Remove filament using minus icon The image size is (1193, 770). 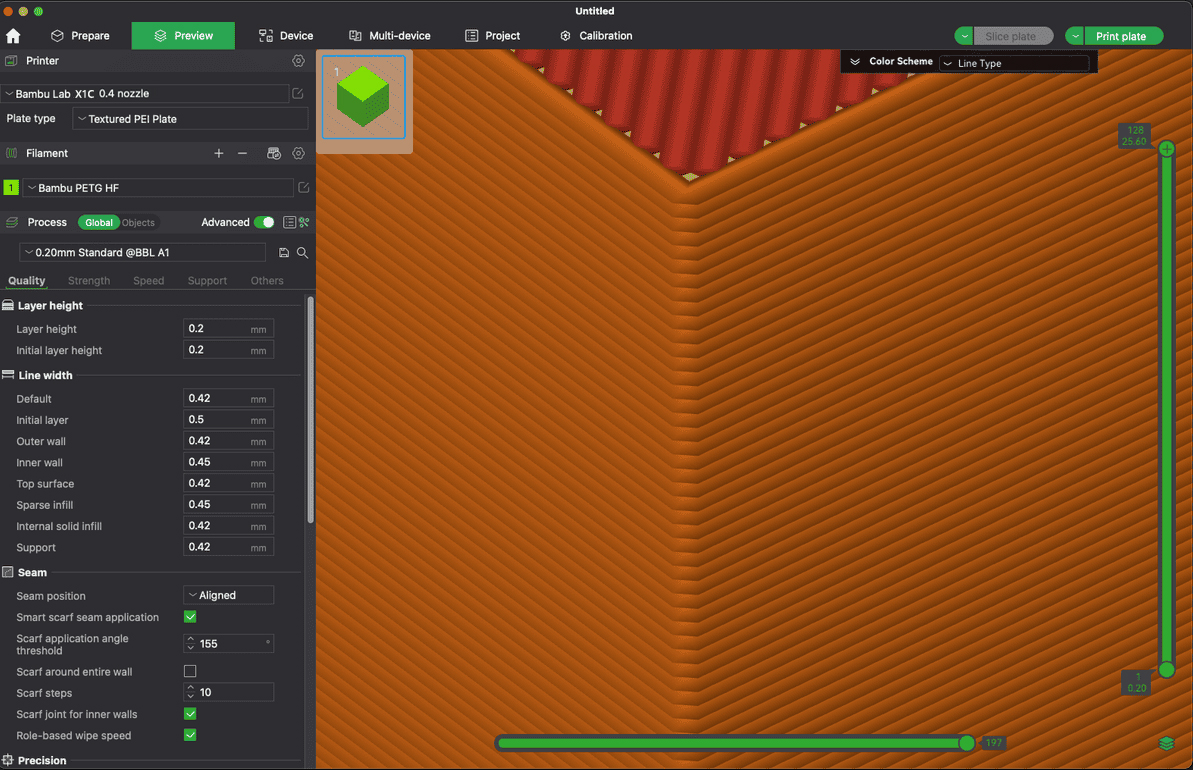(x=242, y=153)
